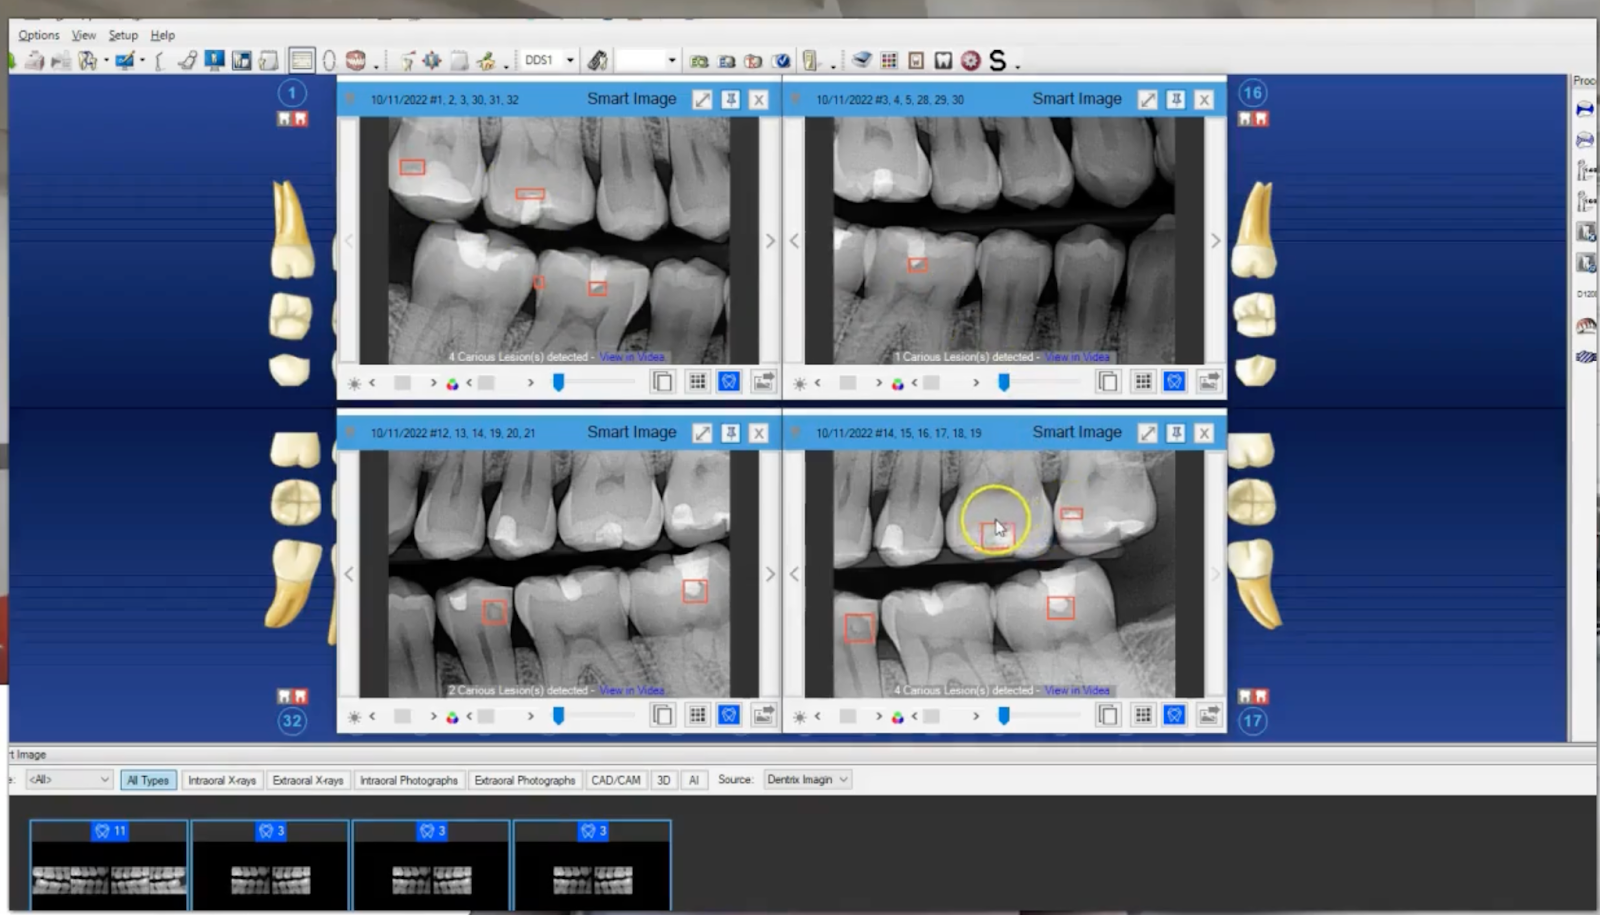Select the Extraoral Photographs filter tab
1600x915 pixels.
tap(525, 780)
